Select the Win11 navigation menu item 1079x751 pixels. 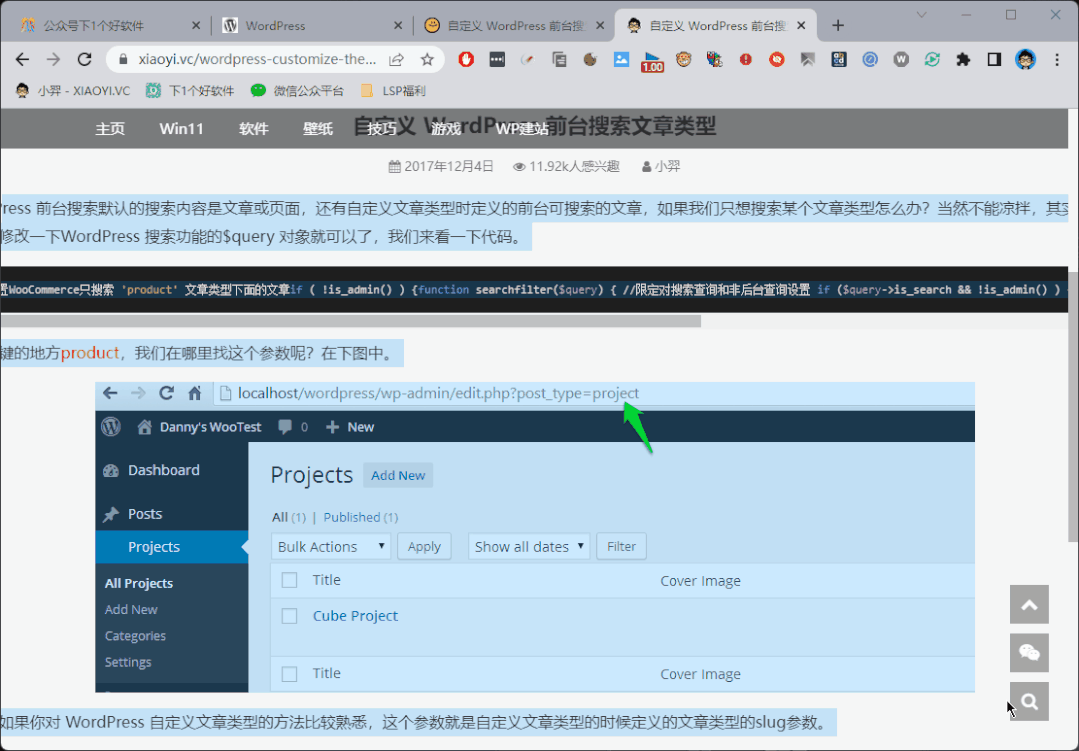[181, 129]
